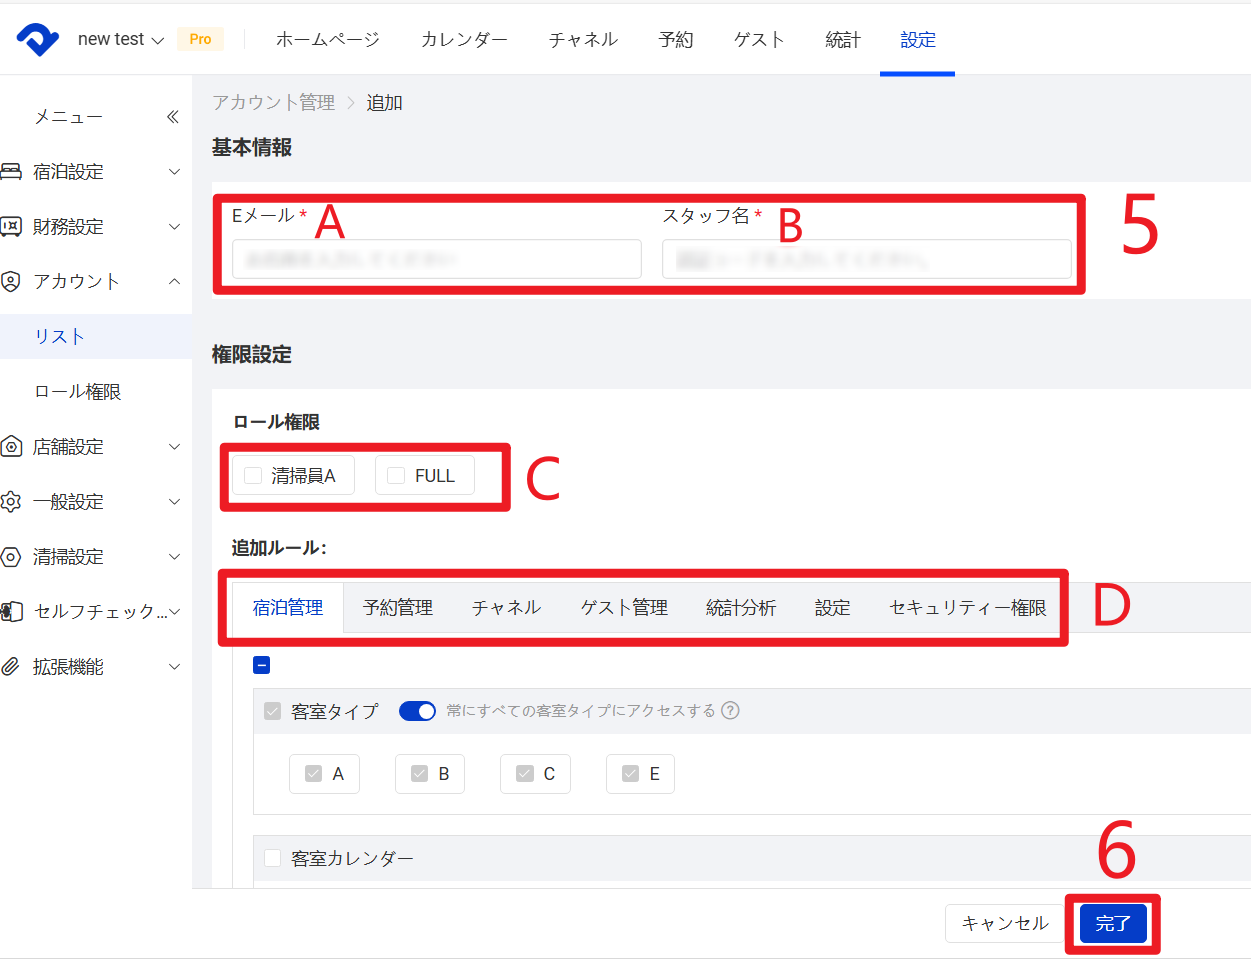Click the 財務設定 finance icon
The width and height of the screenshot is (1251, 959).
click(11, 227)
